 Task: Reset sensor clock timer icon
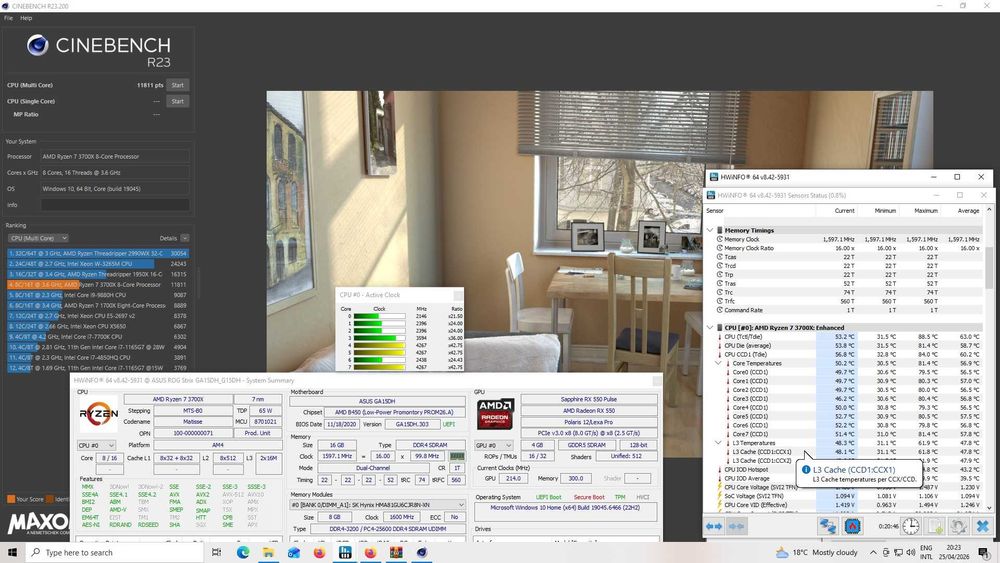click(911, 526)
